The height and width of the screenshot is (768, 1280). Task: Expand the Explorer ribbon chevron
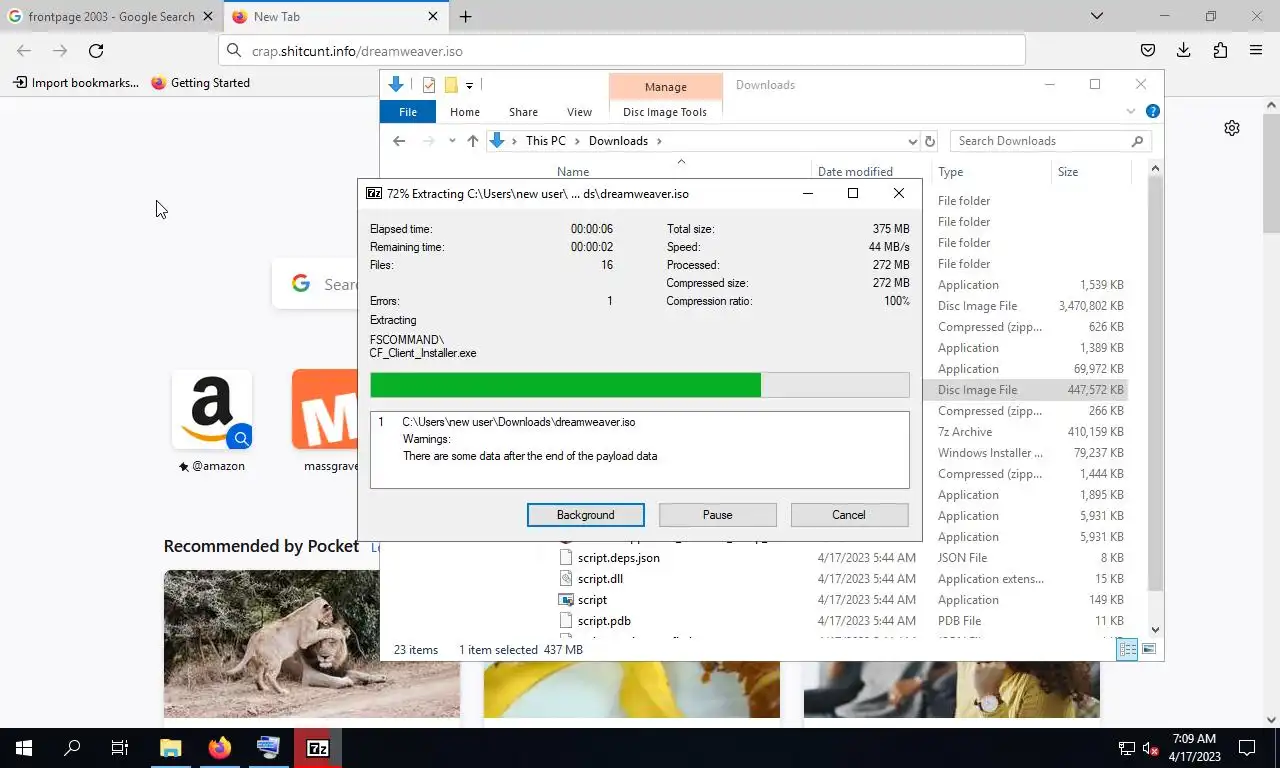tap(1131, 111)
